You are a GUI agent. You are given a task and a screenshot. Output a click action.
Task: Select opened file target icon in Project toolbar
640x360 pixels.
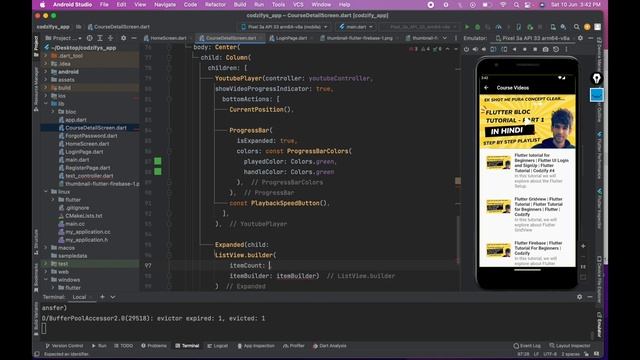point(89,38)
